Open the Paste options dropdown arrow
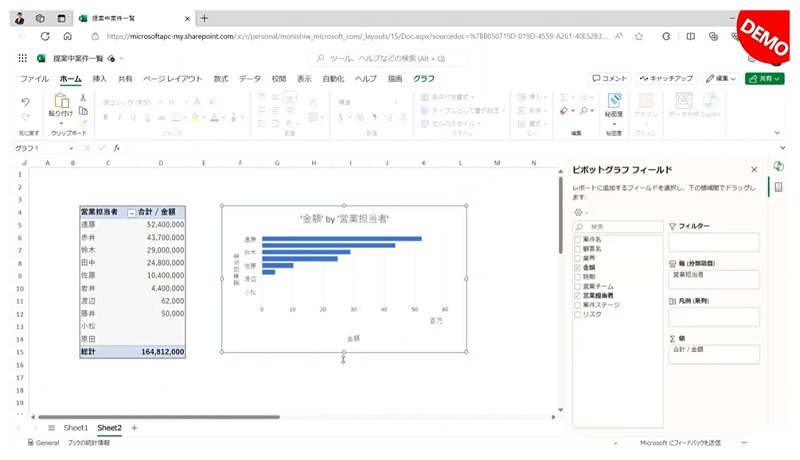 tap(61, 123)
